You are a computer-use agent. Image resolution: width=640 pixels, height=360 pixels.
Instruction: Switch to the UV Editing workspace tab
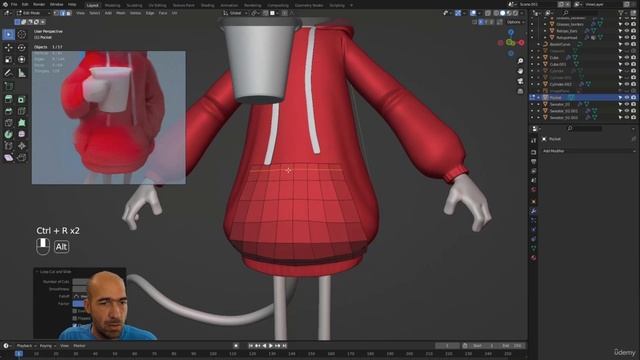coord(157,5)
